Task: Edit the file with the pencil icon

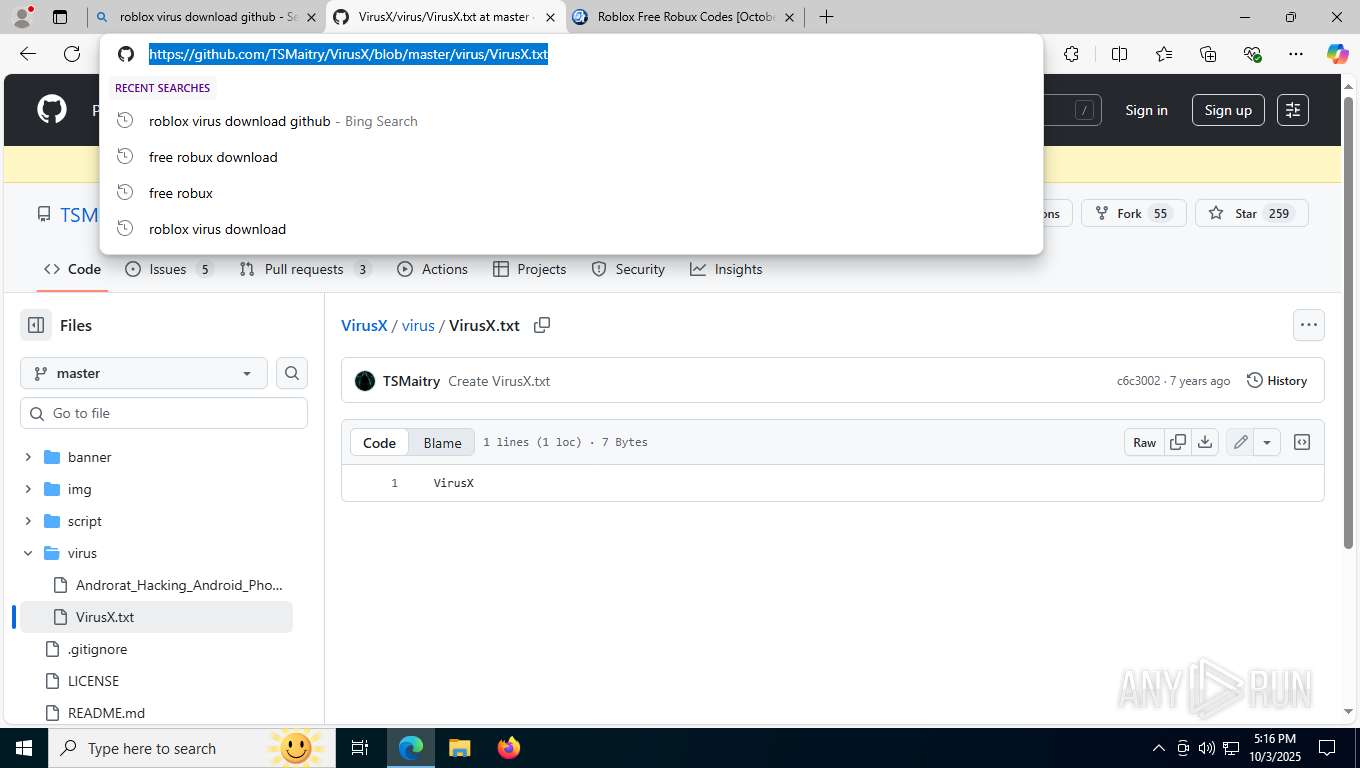Action: click(x=1240, y=442)
